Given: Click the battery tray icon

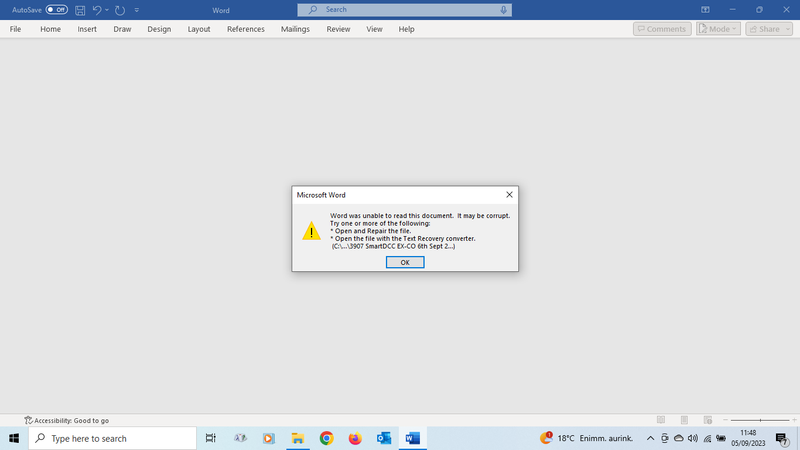Looking at the screenshot, I should pos(721,438).
